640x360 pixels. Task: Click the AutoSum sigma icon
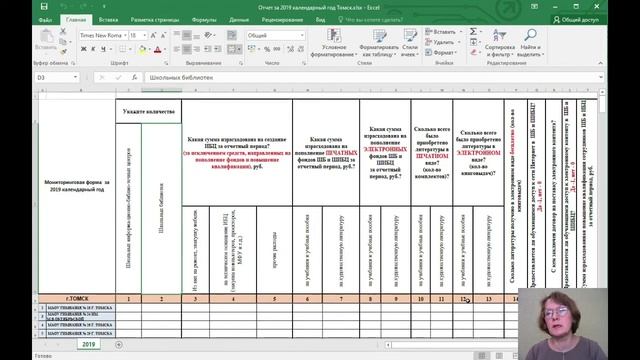coord(473,31)
